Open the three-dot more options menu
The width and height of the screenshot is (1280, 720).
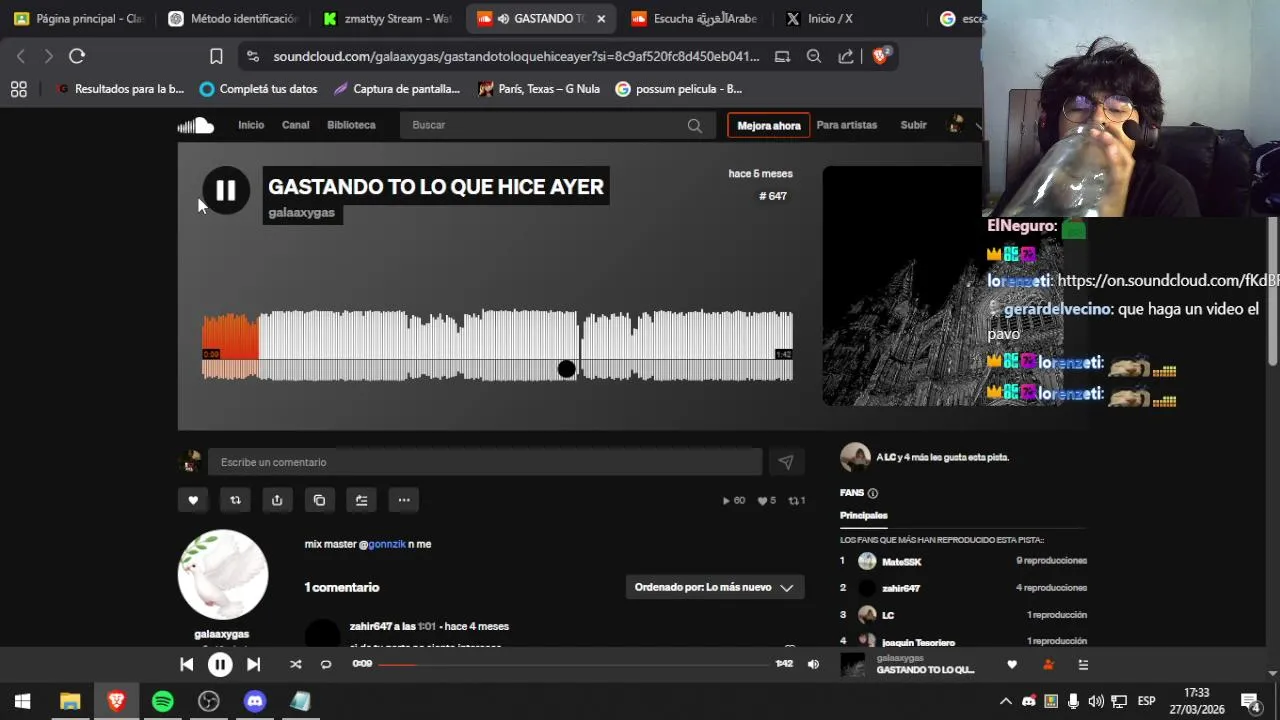(404, 500)
